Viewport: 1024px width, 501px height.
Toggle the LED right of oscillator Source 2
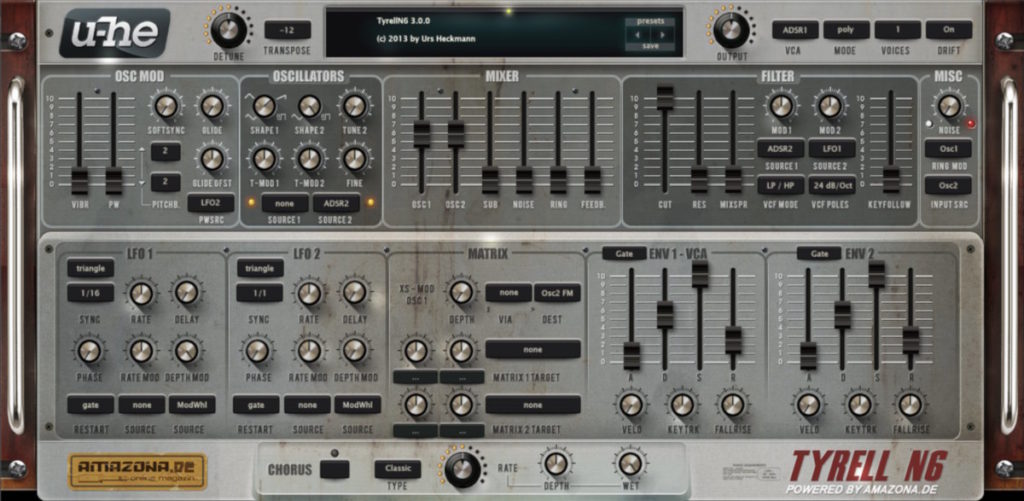point(370,202)
